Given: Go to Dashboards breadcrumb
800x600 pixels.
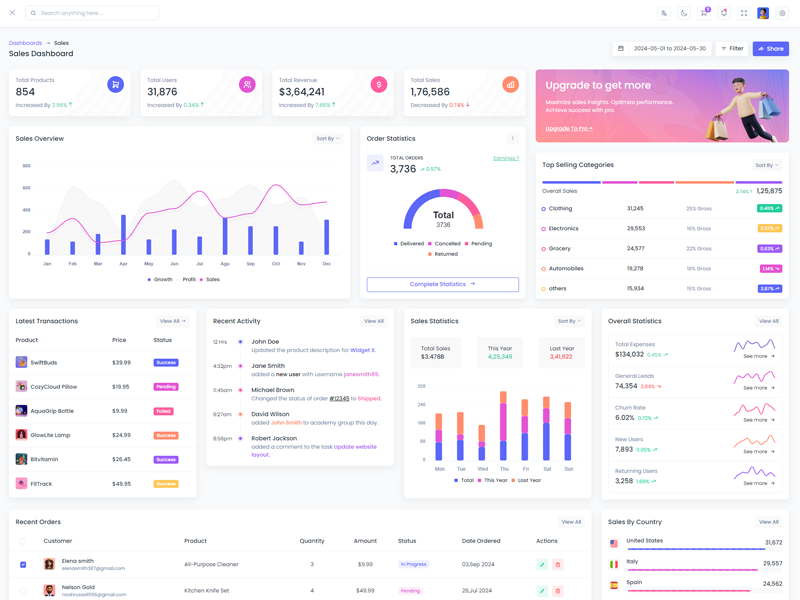Looking at the screenshot, I should [x=25, y=43].
